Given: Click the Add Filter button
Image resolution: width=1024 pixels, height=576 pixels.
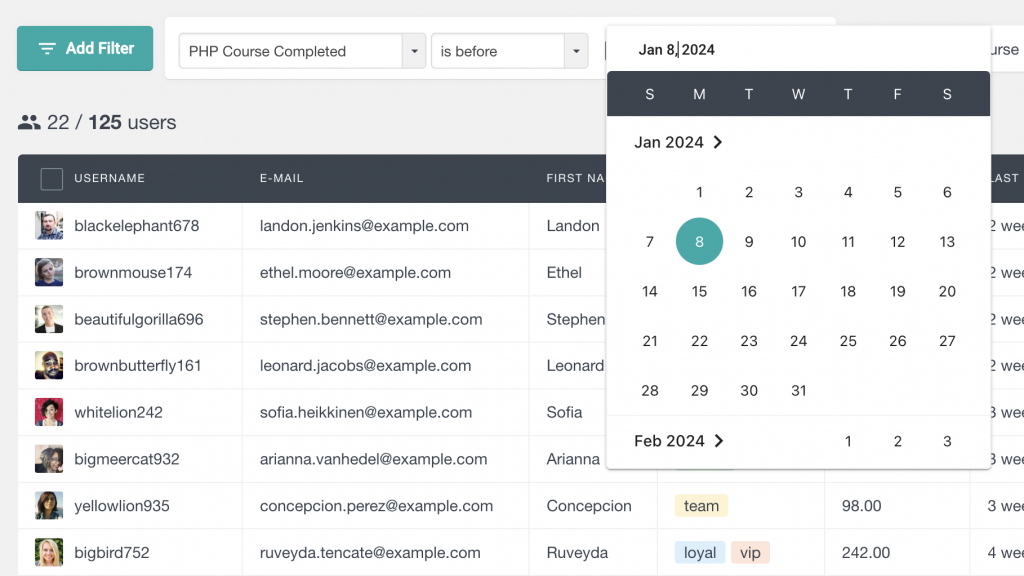Looking at the screenshot, I should pyautogui.click(x=85, y=49).
